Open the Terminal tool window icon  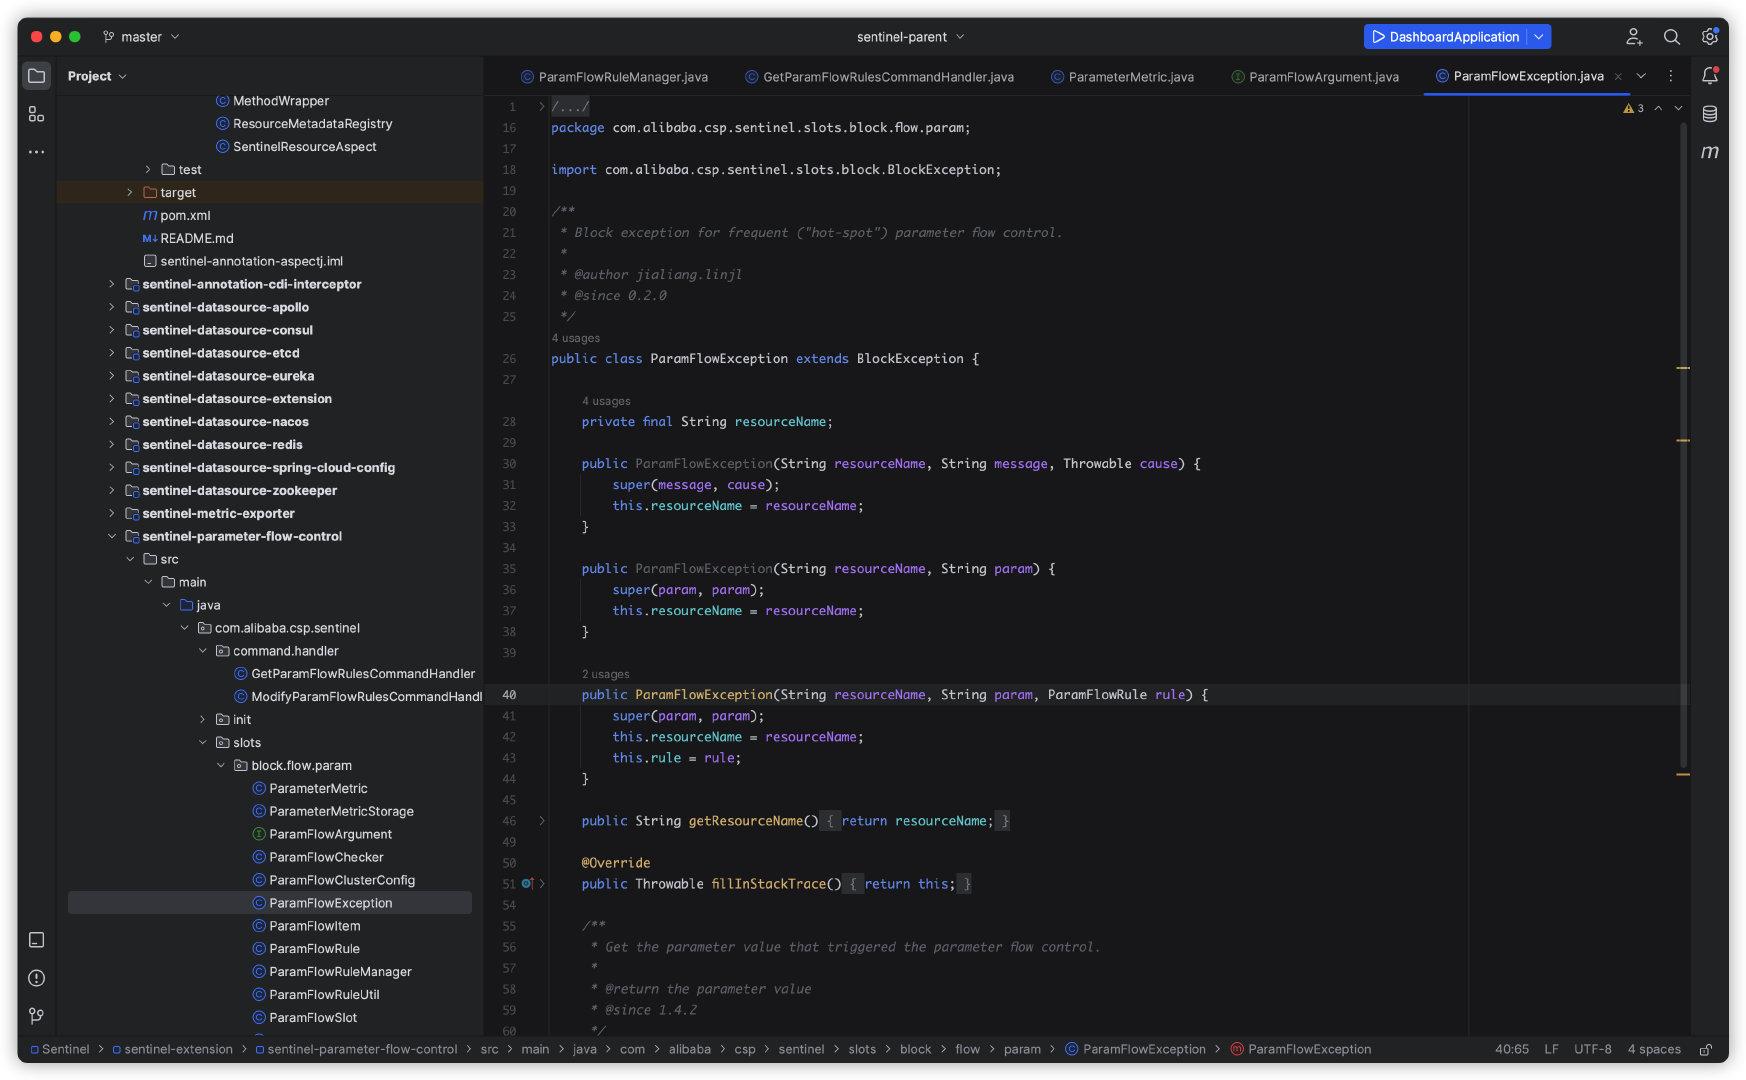click(x=36, y=940)
